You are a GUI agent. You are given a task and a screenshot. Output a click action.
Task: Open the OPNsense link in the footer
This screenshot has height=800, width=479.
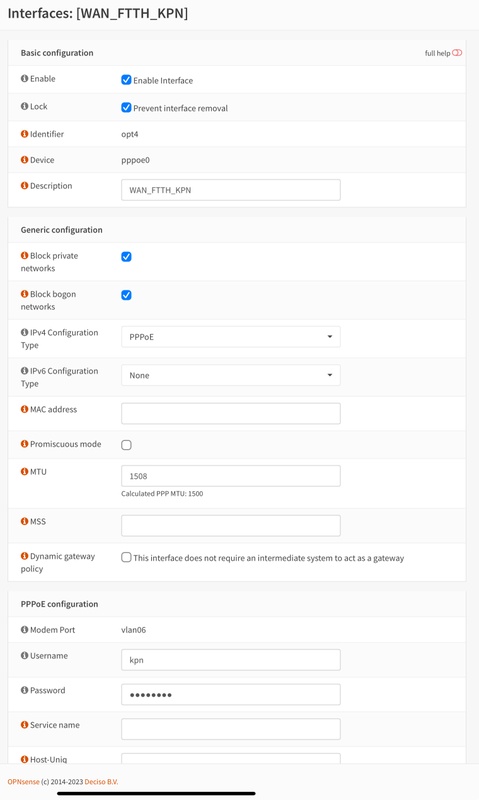click(23, 782)
